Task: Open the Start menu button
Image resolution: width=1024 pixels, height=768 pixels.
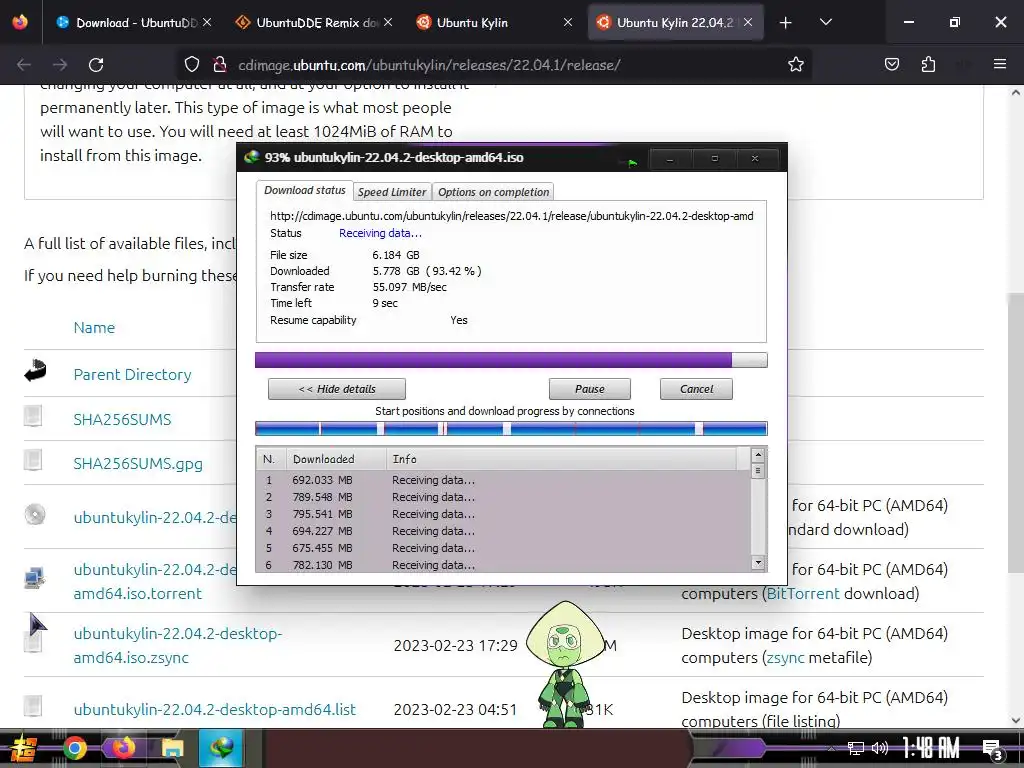Action: point(24,748)
